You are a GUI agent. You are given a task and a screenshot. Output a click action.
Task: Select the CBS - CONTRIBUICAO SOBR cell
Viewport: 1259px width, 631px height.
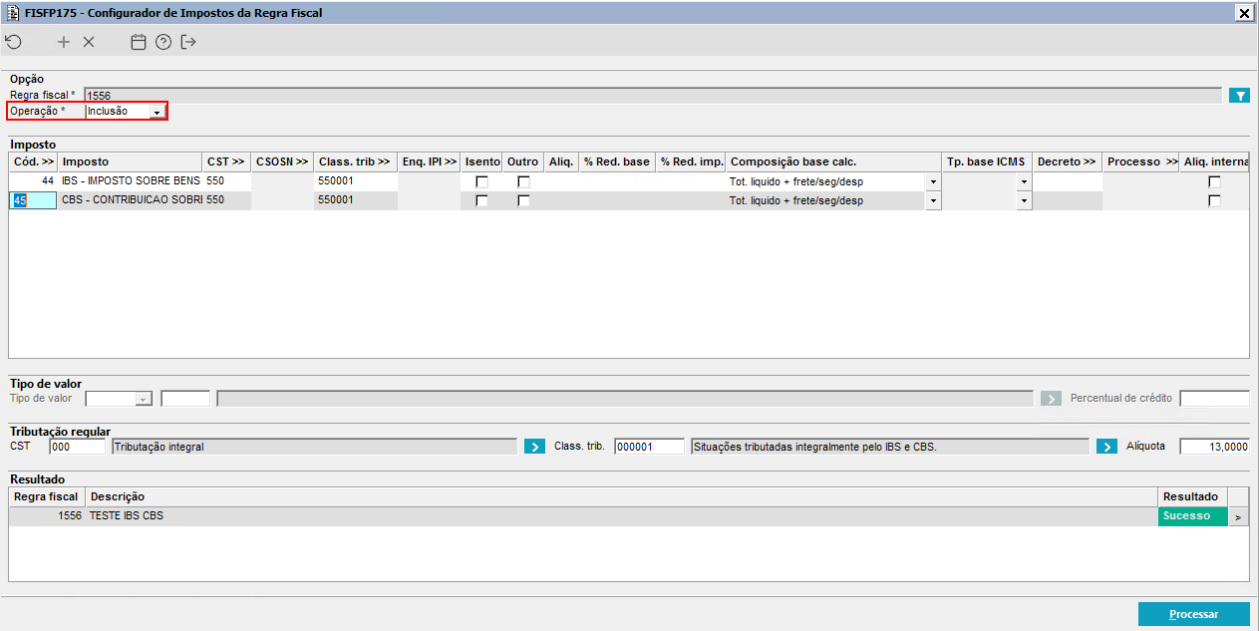point(131,201)
